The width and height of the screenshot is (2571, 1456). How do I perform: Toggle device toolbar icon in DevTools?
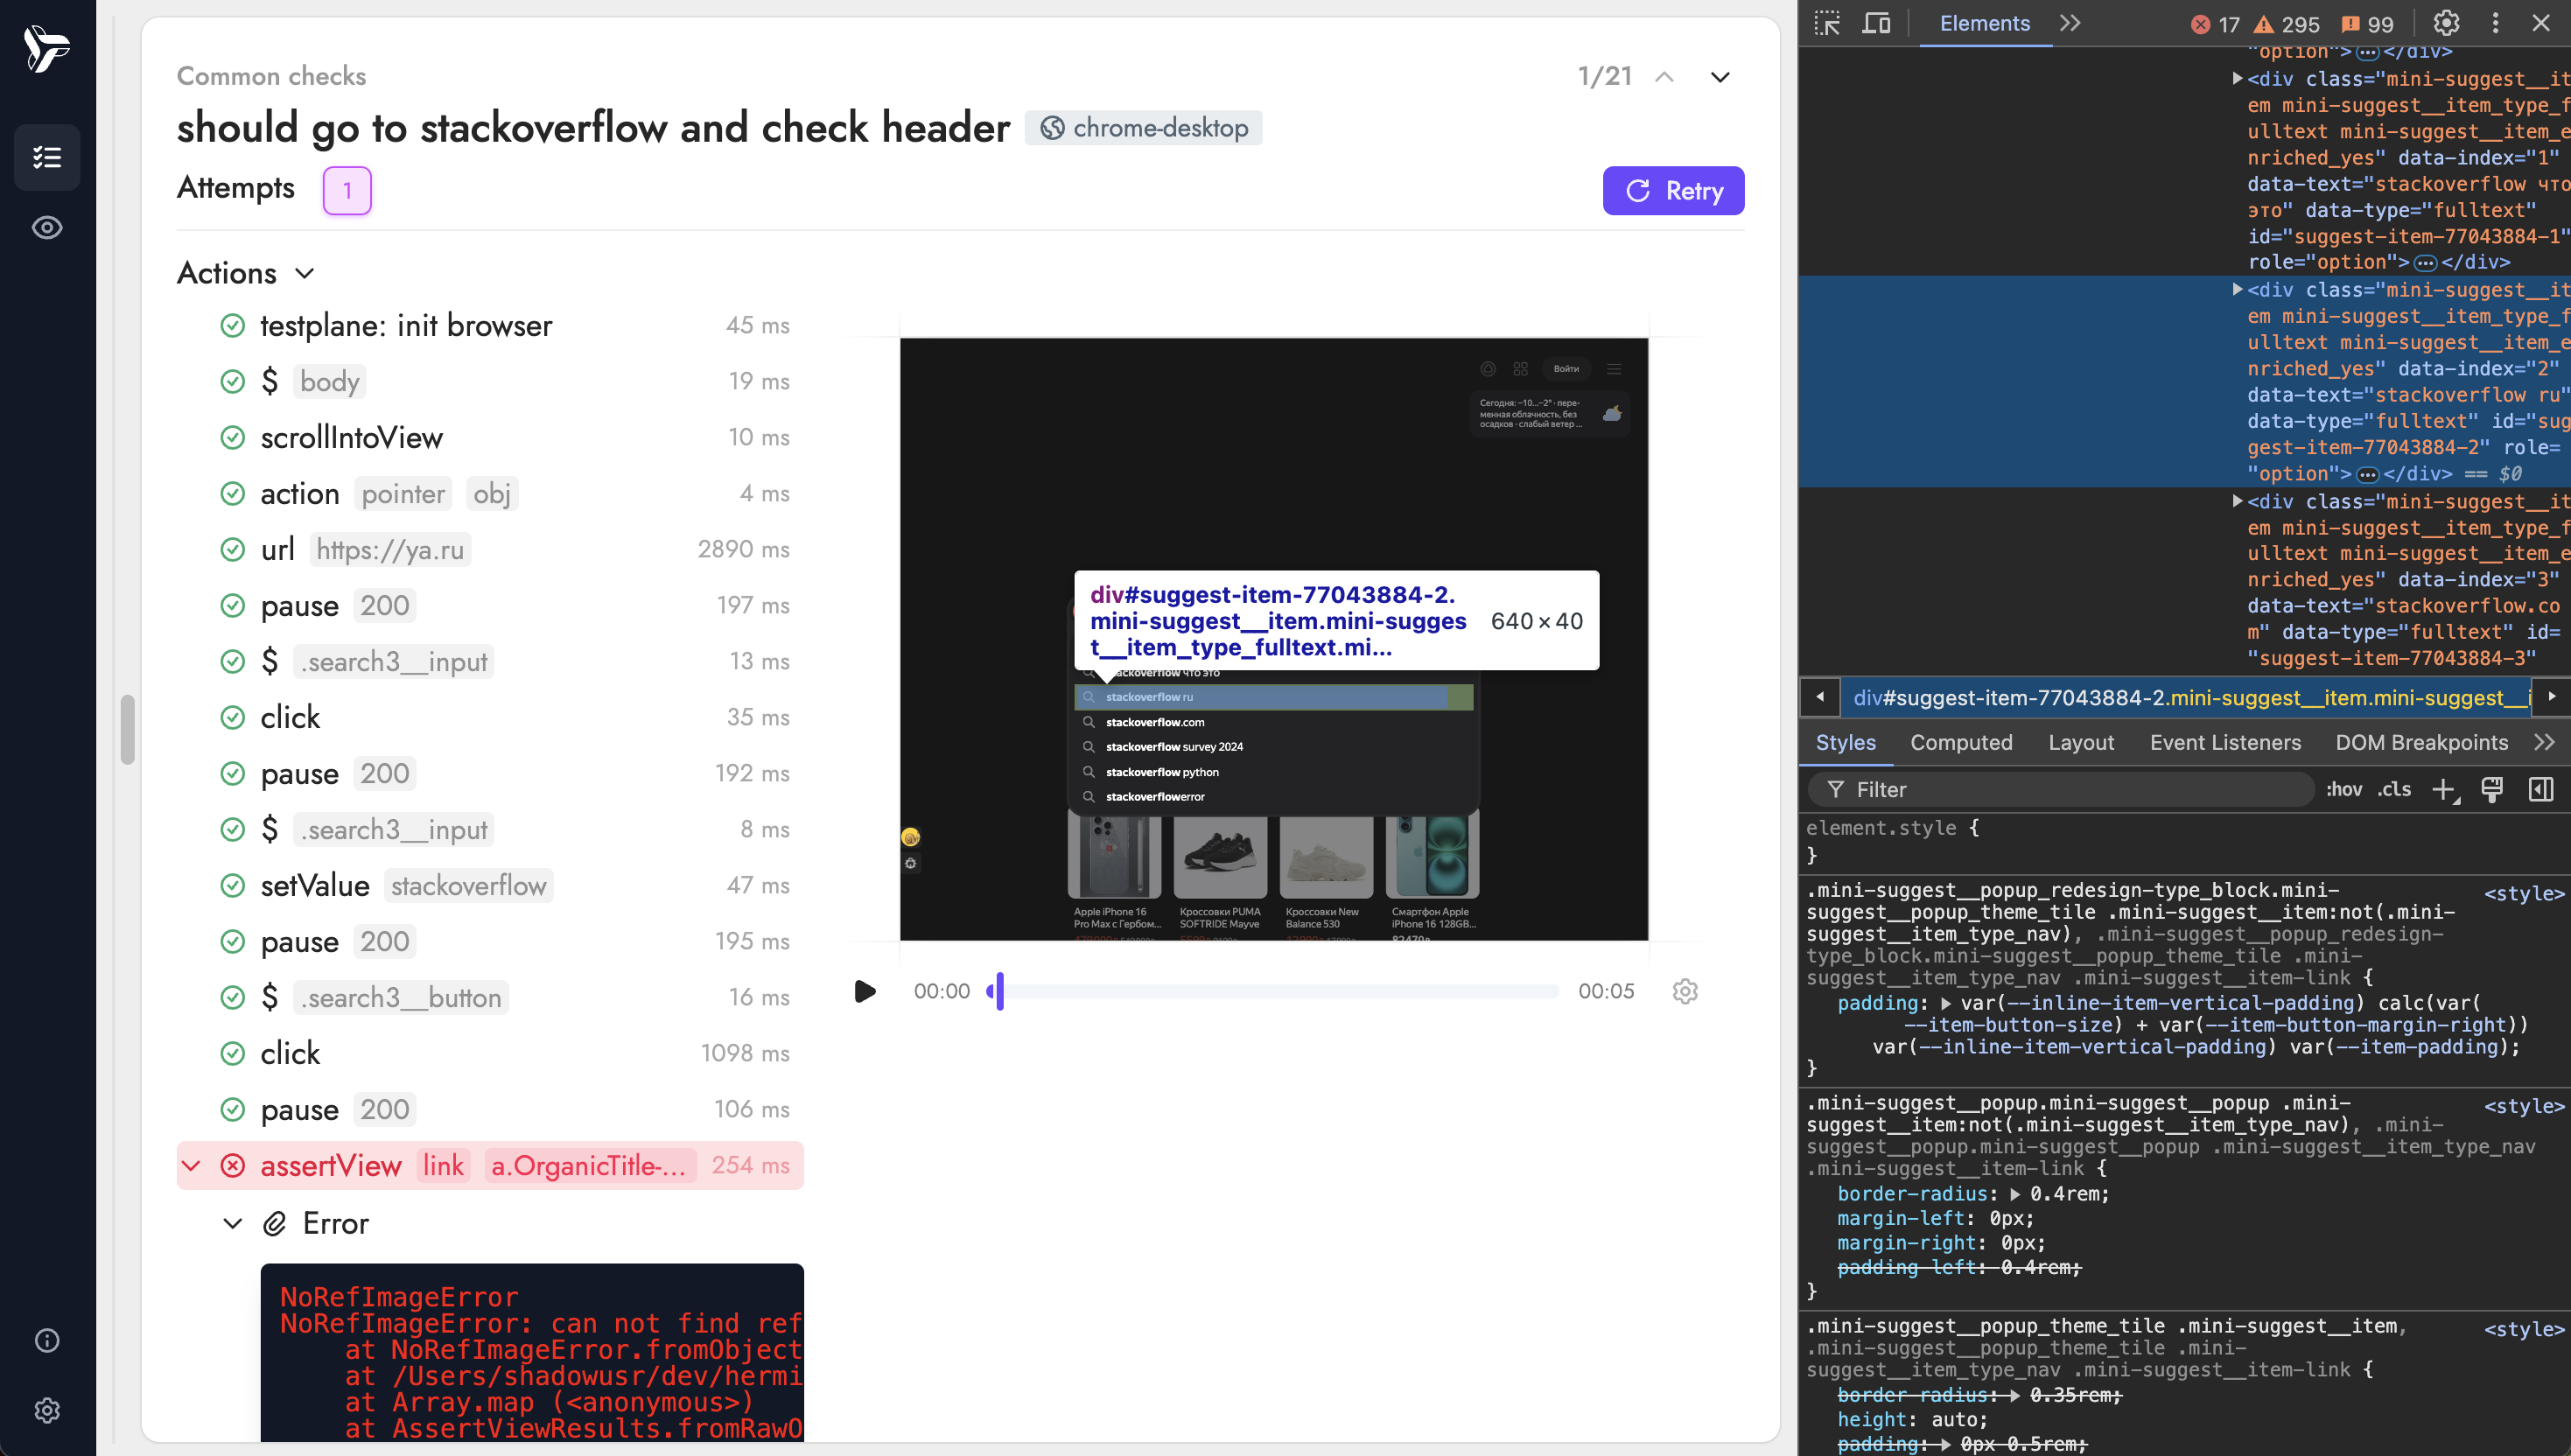click(1876, 24)
